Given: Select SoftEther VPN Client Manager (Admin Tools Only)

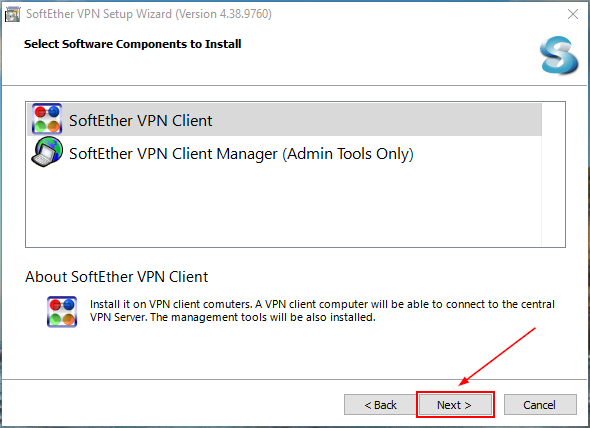Looking at the screenshot, I should tap(241, 154).
